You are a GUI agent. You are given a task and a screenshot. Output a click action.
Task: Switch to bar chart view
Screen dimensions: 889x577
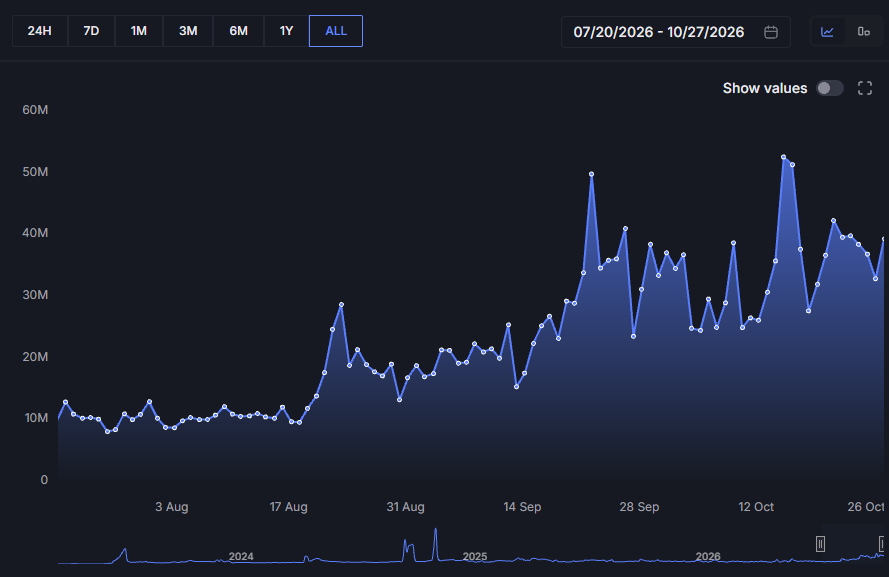coord(863,32)
